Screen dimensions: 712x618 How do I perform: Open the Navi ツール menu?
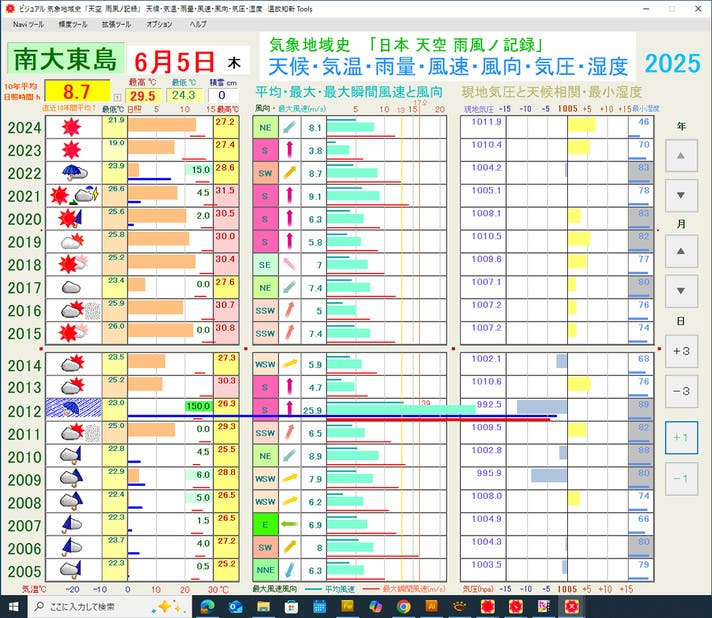28,23
